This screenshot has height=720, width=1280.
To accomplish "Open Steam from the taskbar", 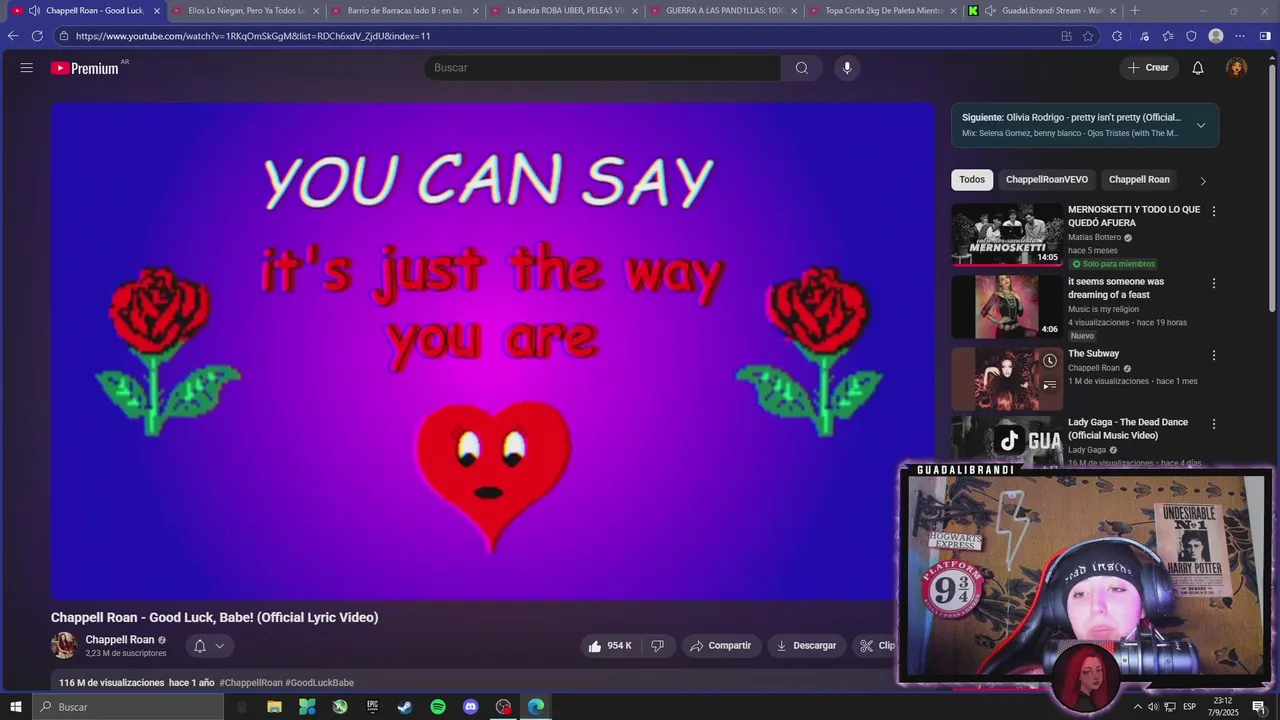I will point(405,707).
